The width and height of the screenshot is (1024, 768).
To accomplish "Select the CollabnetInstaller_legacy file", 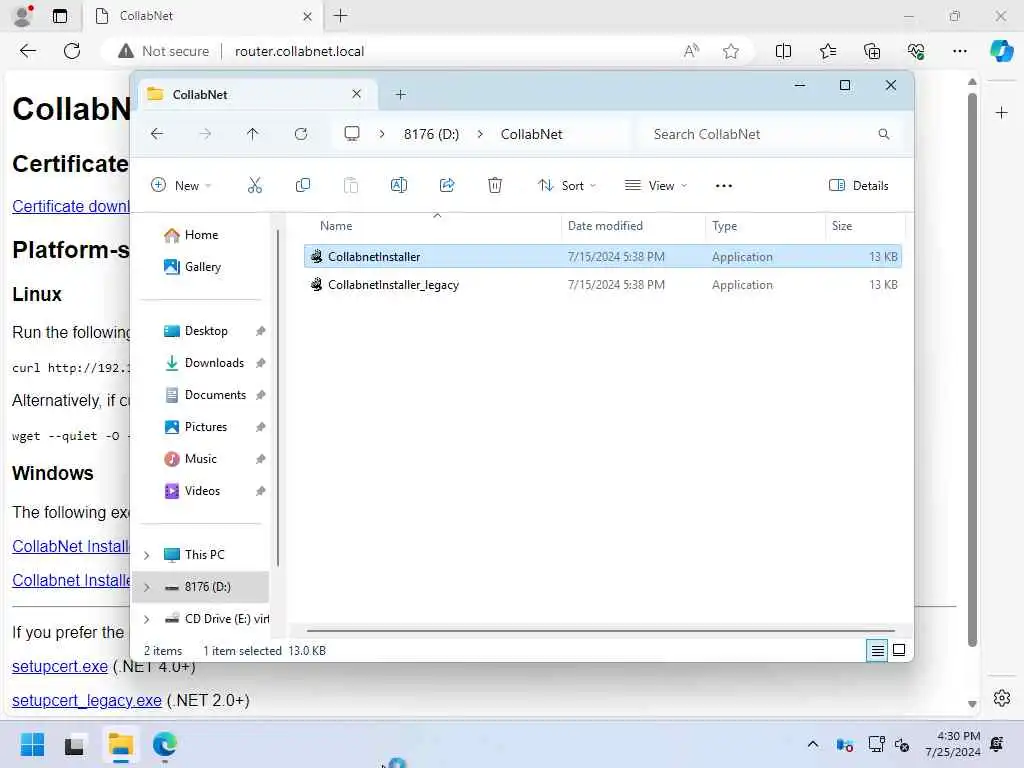I will pyautogui.click(x=602, y=285).
